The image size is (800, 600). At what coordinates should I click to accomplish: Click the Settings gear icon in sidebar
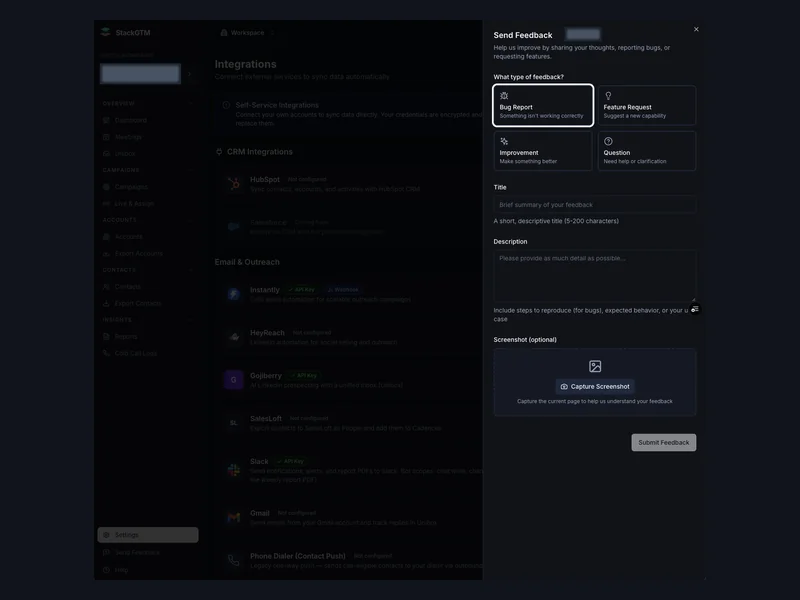pyautogui.click(x=106, y=535)
